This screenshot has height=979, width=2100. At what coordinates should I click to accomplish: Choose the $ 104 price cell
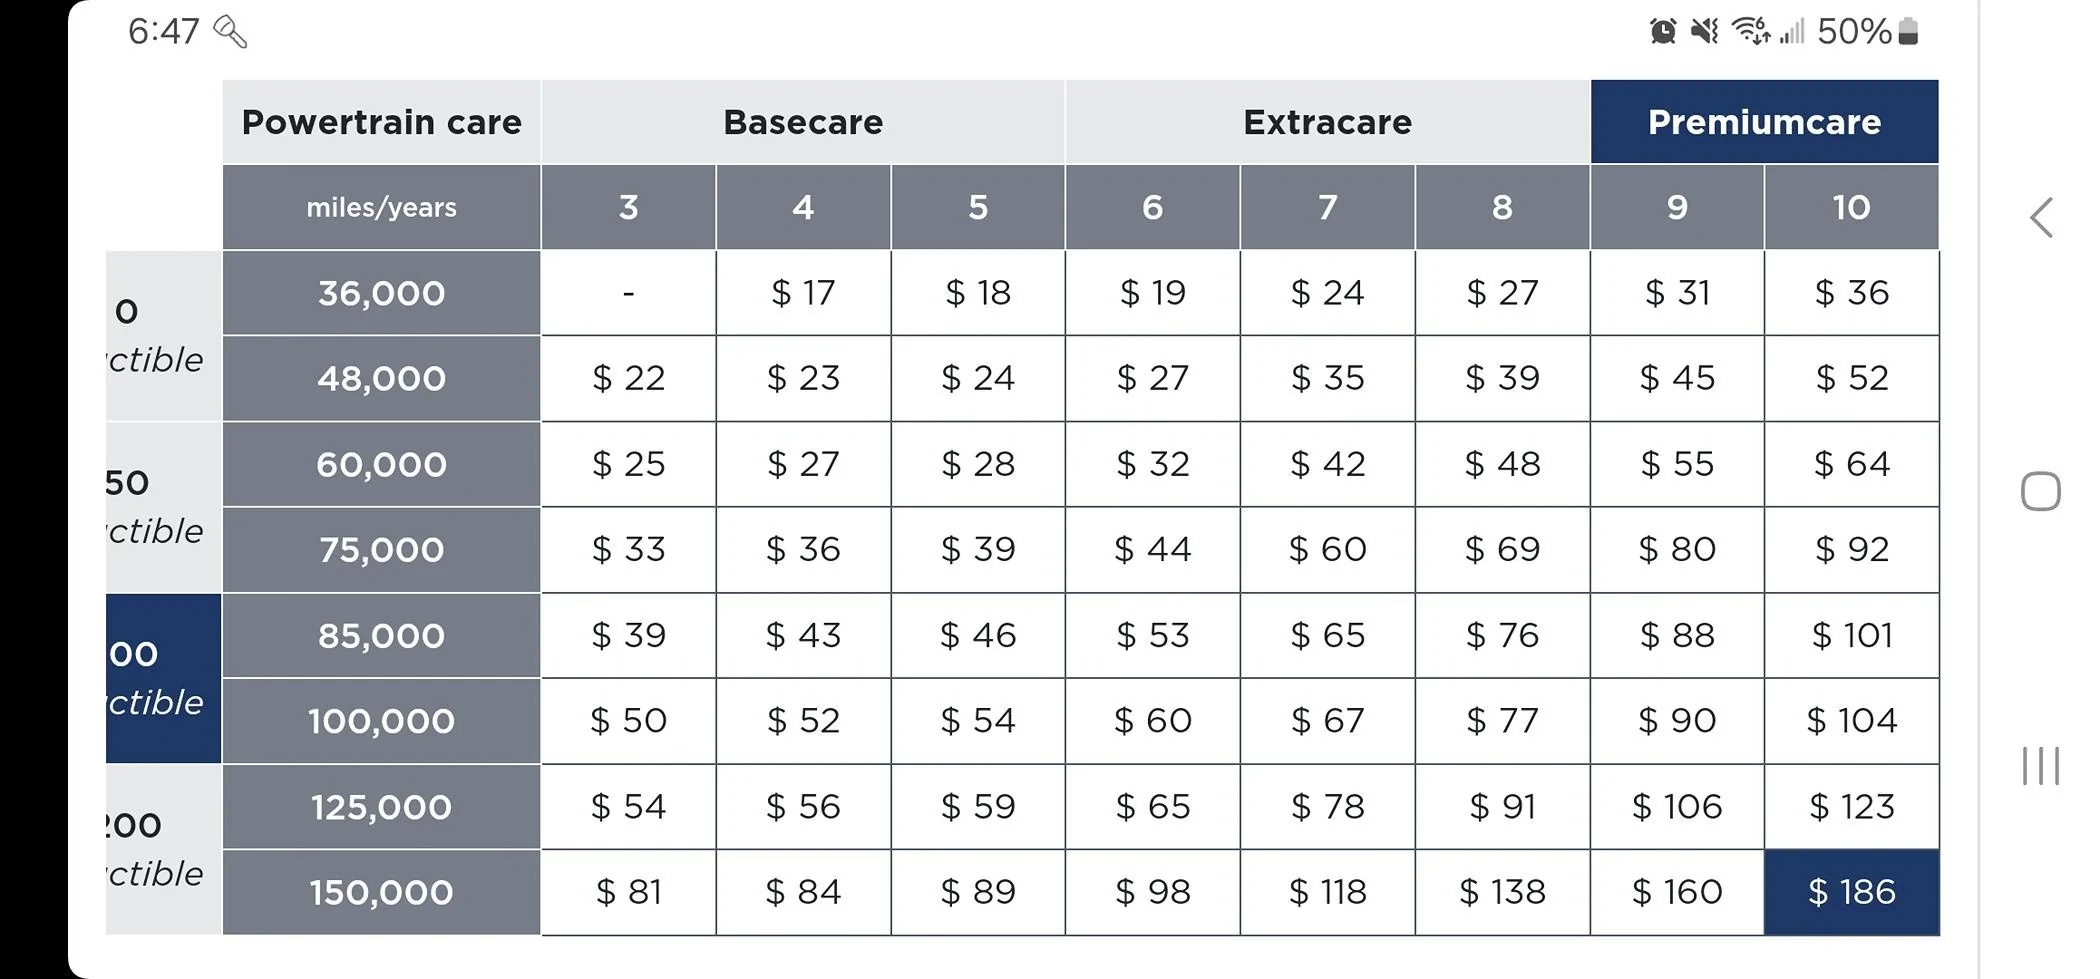[1852, 721]
